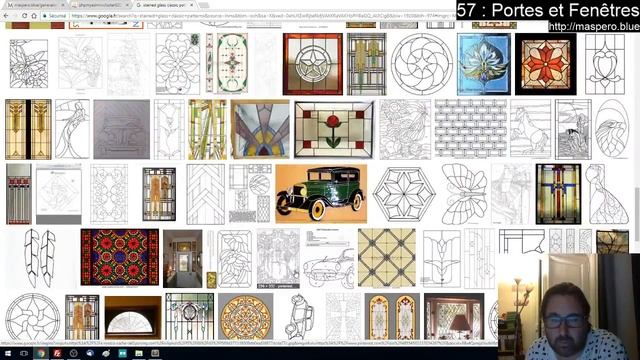
Task: Click the teal square taskbar icon
Action: 122,353
